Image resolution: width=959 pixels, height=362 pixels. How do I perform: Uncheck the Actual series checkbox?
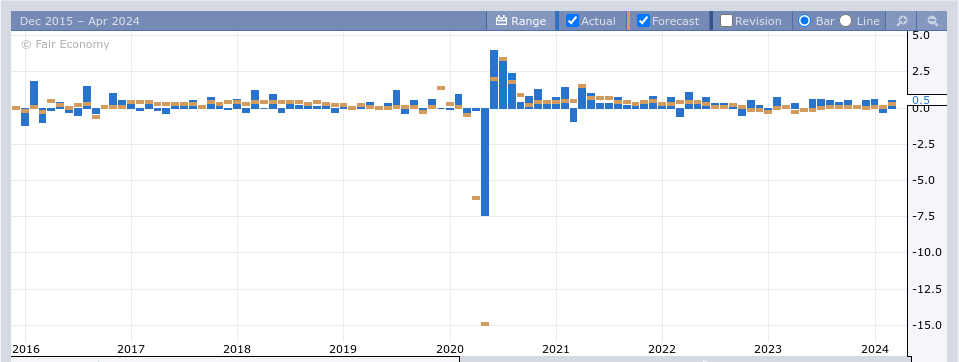pyautogui.click(x=572, y=21)
